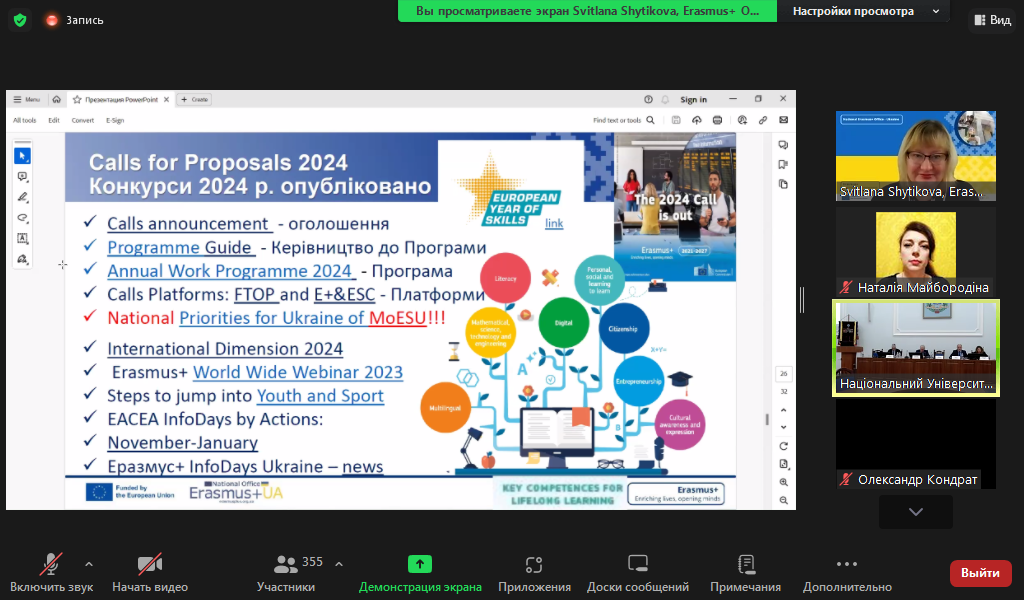
Task: Open the Acrobat notifications bell
Action: point(665,99)
